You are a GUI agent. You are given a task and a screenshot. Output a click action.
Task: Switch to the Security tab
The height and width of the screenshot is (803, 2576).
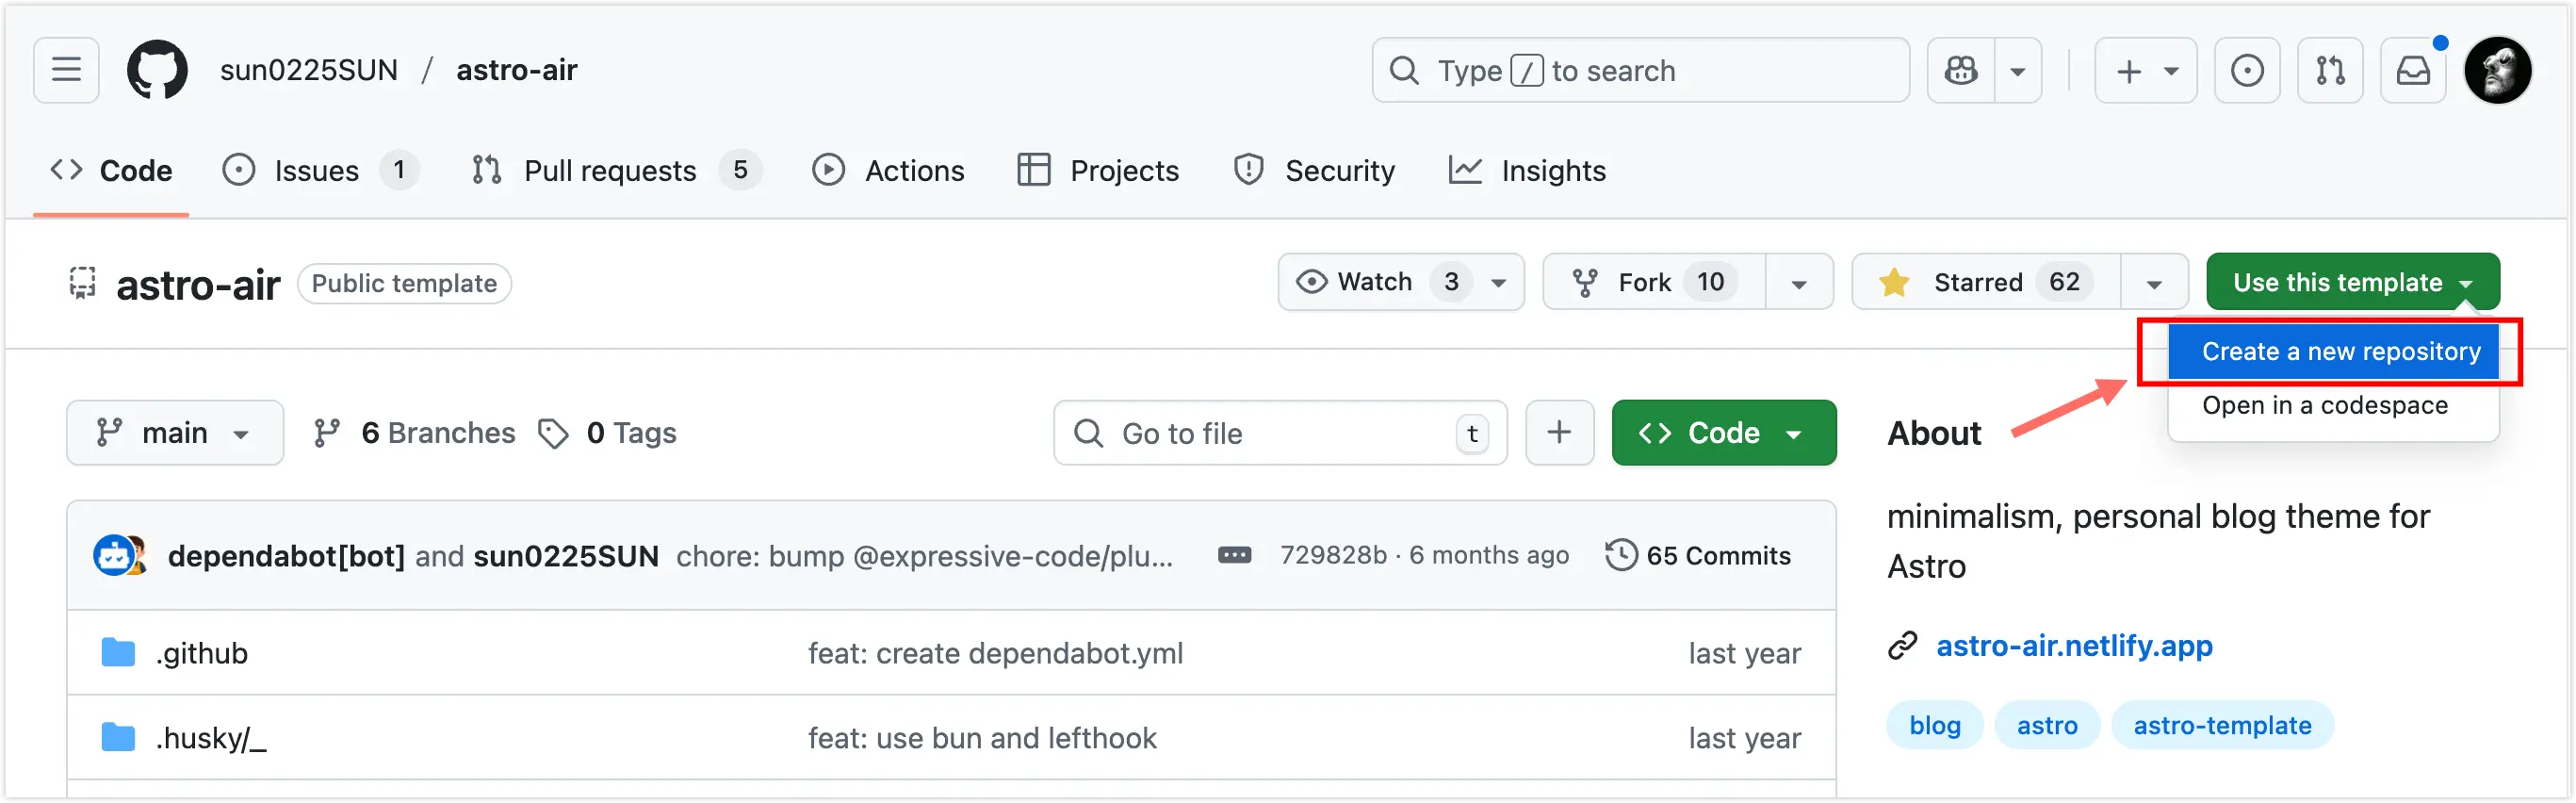[x=1314, y=170]
